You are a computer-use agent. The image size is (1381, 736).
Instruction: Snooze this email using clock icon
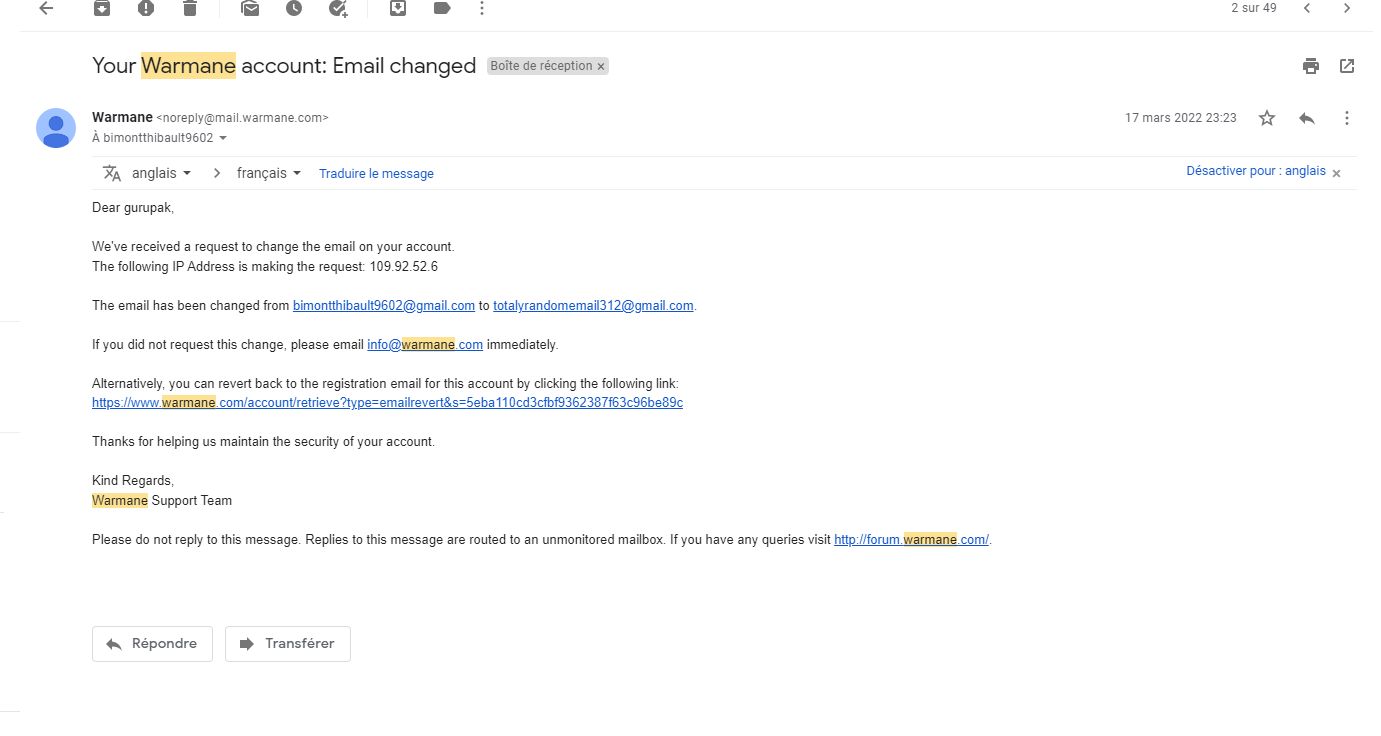294,8
